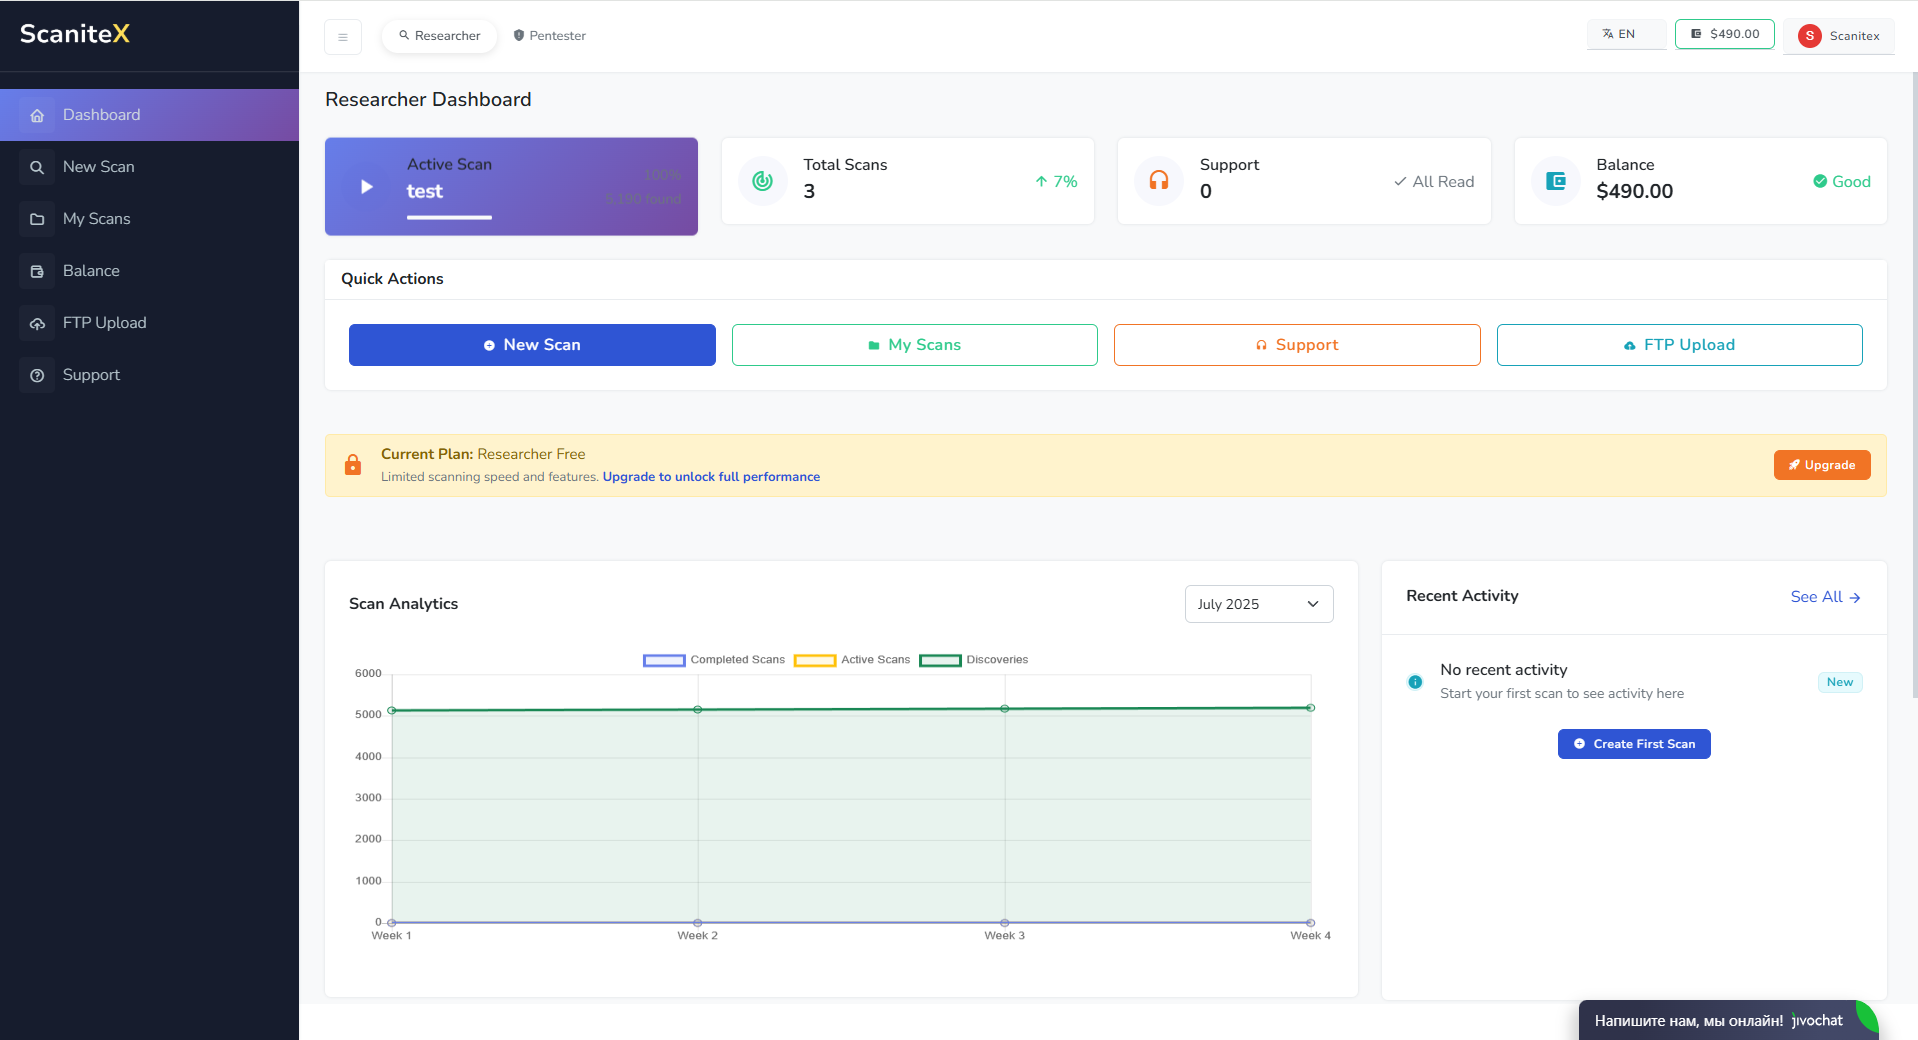Click the Balance wallet icon in sidebar
This screenshot has width=1918, height=1040.
37,272
